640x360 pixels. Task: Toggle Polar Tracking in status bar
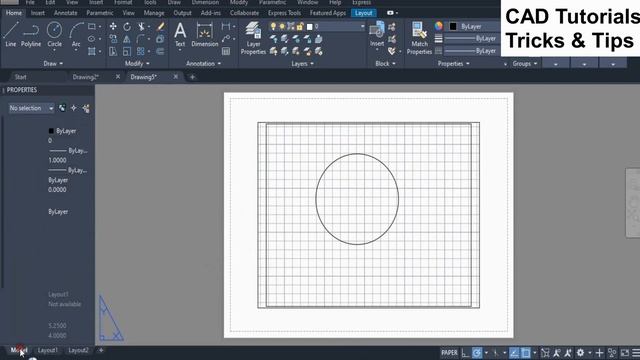click(477, 353)
